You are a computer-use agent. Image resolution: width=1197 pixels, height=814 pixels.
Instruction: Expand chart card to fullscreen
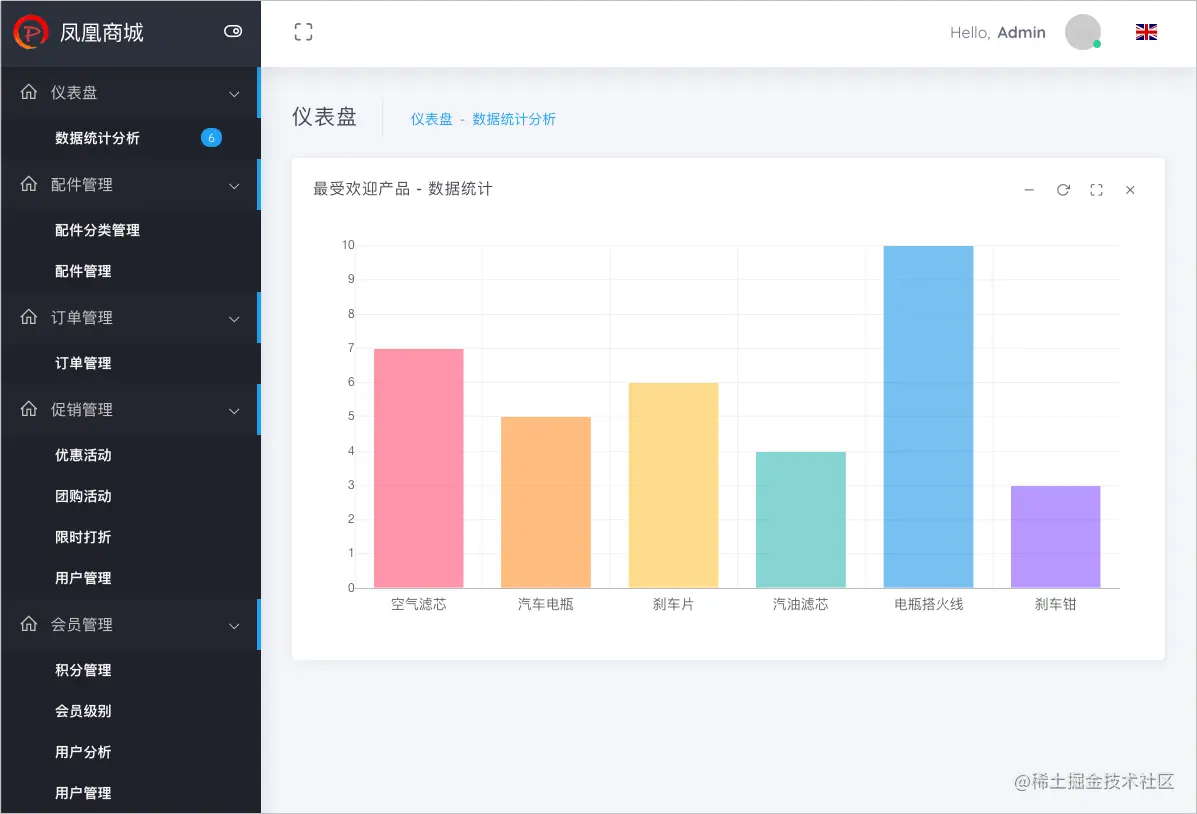click(x=1096, y=189)
